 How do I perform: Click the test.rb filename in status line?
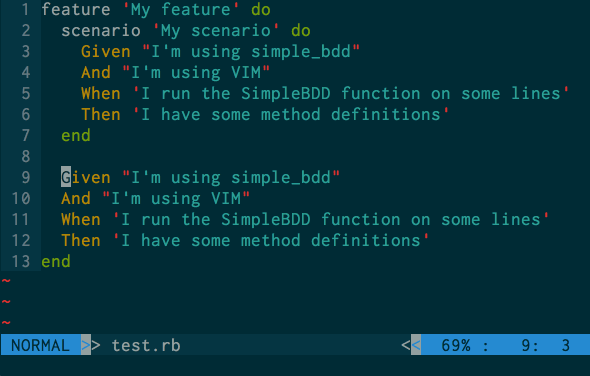[x=146, y=345]
